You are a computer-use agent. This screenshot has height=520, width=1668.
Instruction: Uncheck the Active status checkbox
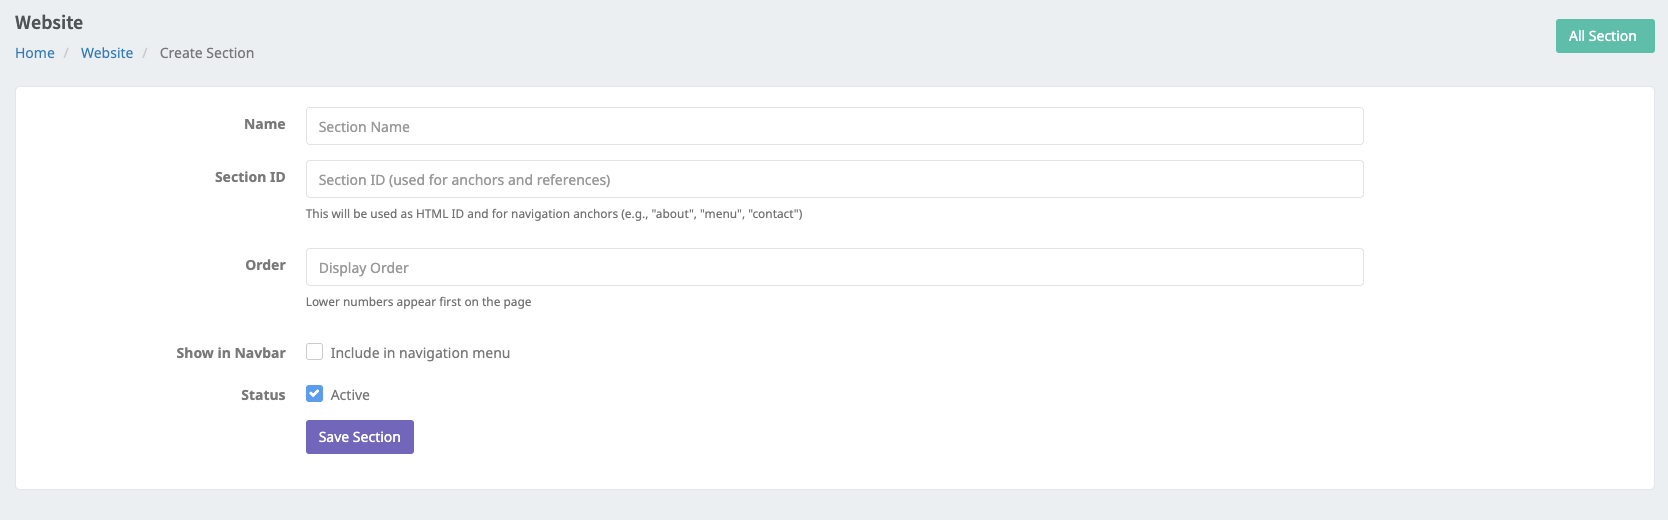314,394
